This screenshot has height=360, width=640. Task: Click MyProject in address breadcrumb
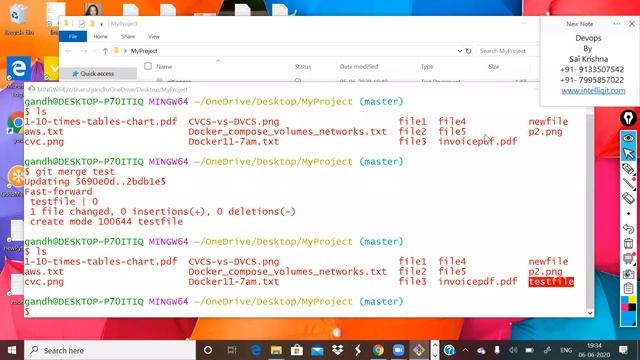coord(144,51)
